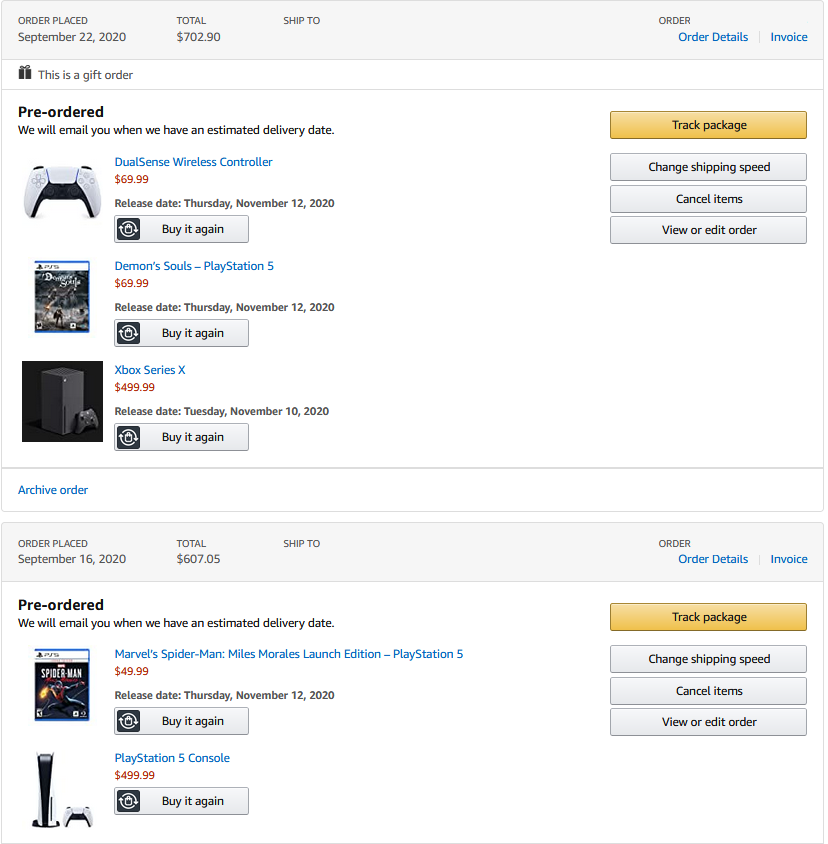The height and width of the screenshot is (844, 828).
Task: Open Marvel's Spider-Man Launch Edition product page
Action: [289, 653]
